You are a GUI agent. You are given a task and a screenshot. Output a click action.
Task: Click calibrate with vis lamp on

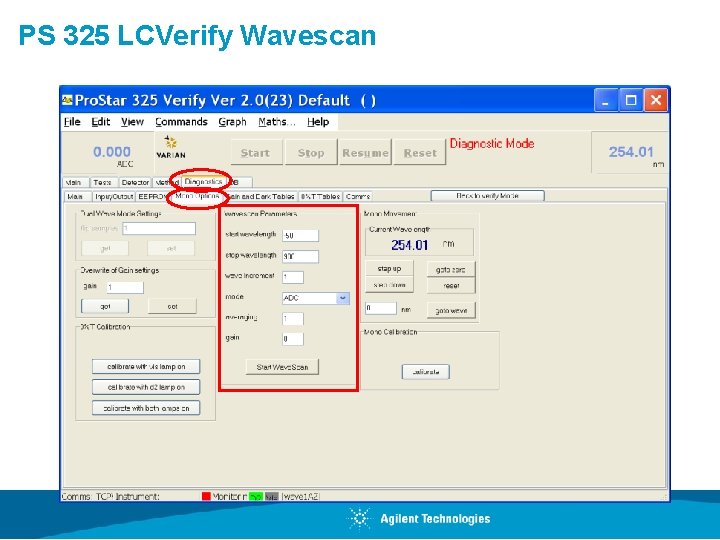(146, 367)
